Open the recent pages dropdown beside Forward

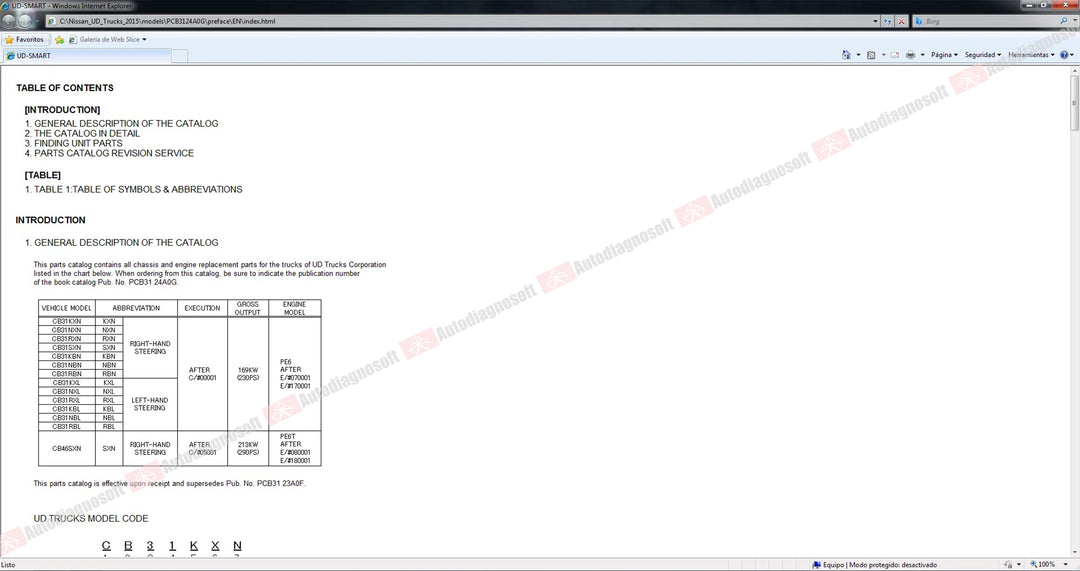[37, 21]
